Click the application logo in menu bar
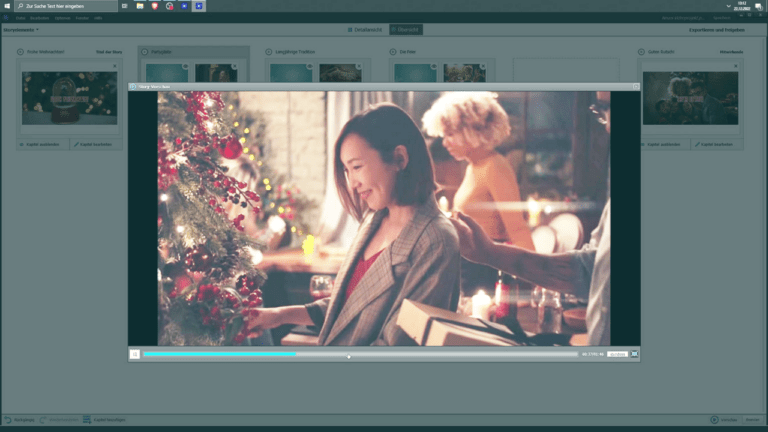The image size is (768, 432). point(6,18)
